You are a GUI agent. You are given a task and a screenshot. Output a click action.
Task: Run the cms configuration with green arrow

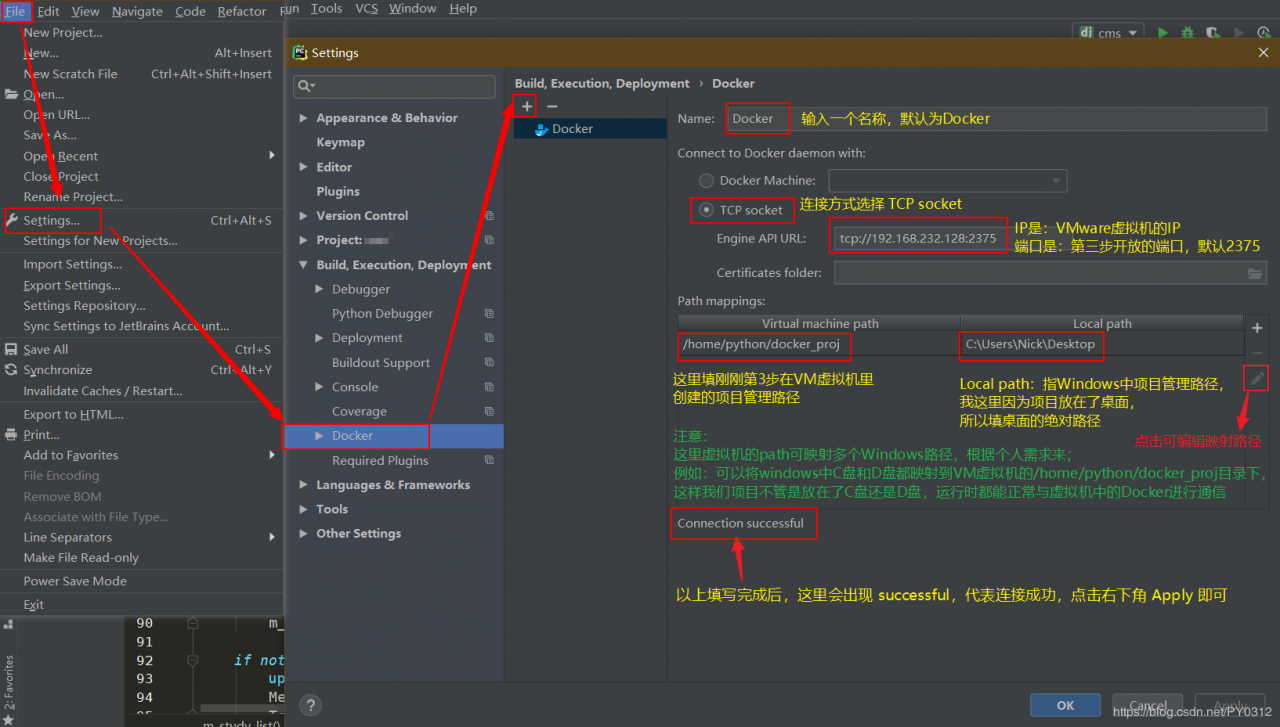(1162, 33)
